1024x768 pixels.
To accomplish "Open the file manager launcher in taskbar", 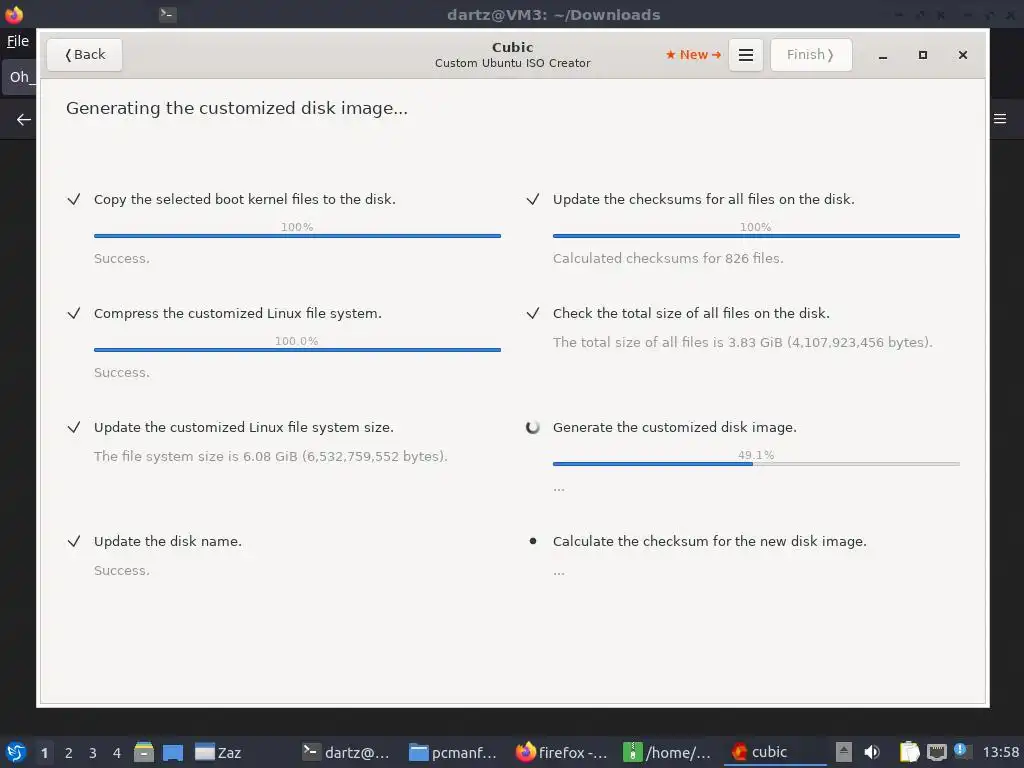I will (x=144, y=752).
